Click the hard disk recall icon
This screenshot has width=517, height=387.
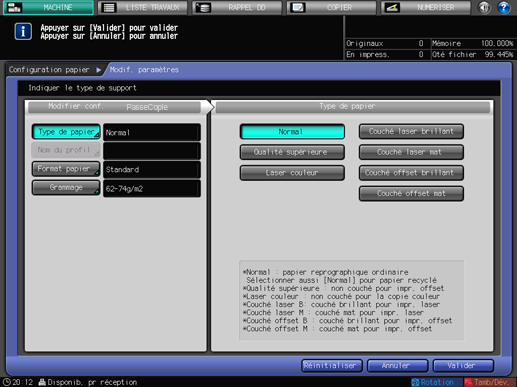(203, 7)
